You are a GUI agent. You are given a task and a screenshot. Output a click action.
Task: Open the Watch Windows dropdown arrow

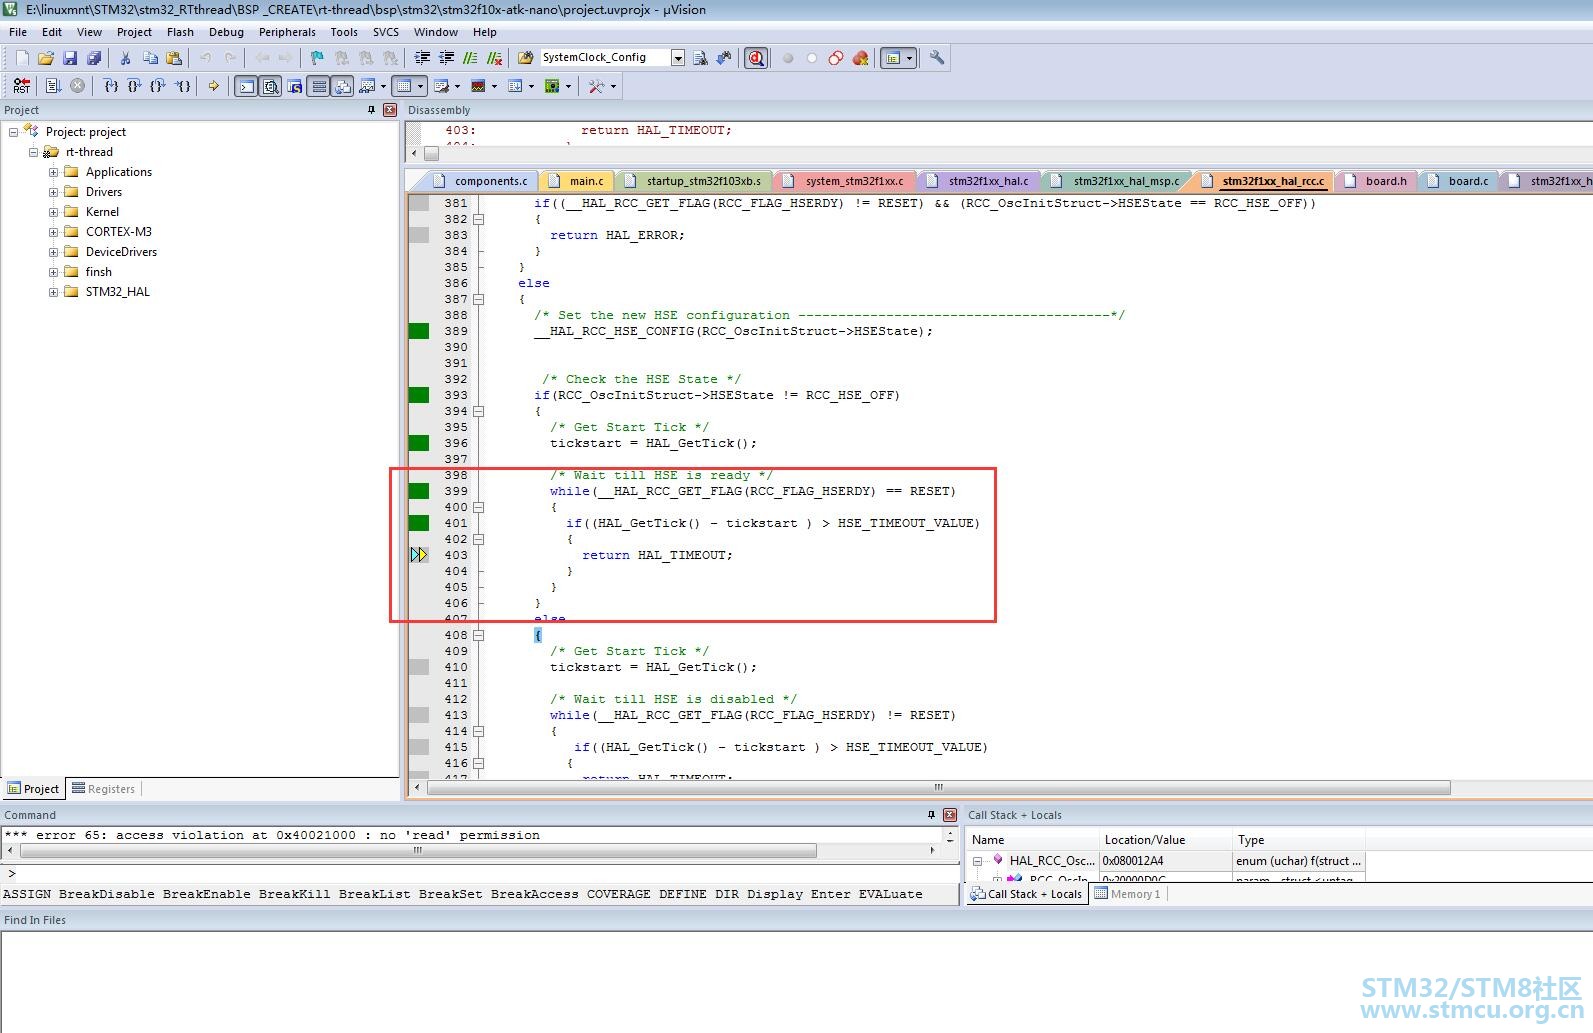[383, 86]
